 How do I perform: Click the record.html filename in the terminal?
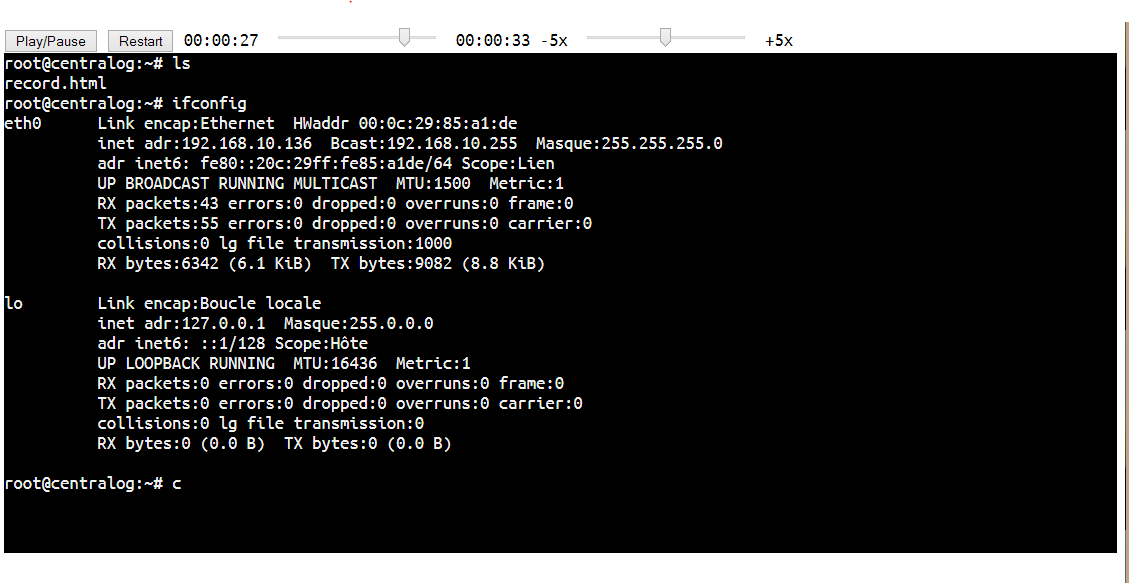coord(55,83)
